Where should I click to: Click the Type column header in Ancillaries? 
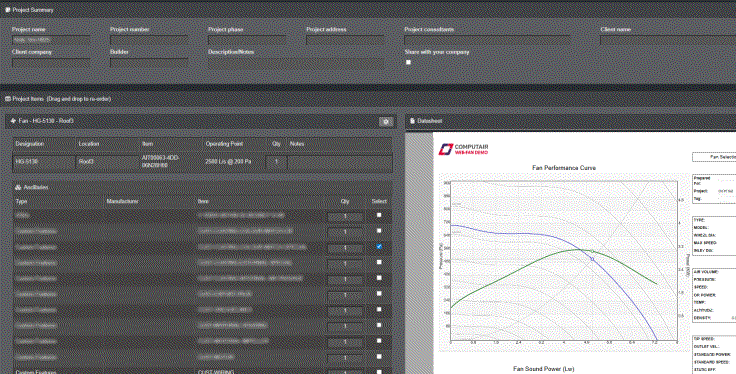coord(22,201)
